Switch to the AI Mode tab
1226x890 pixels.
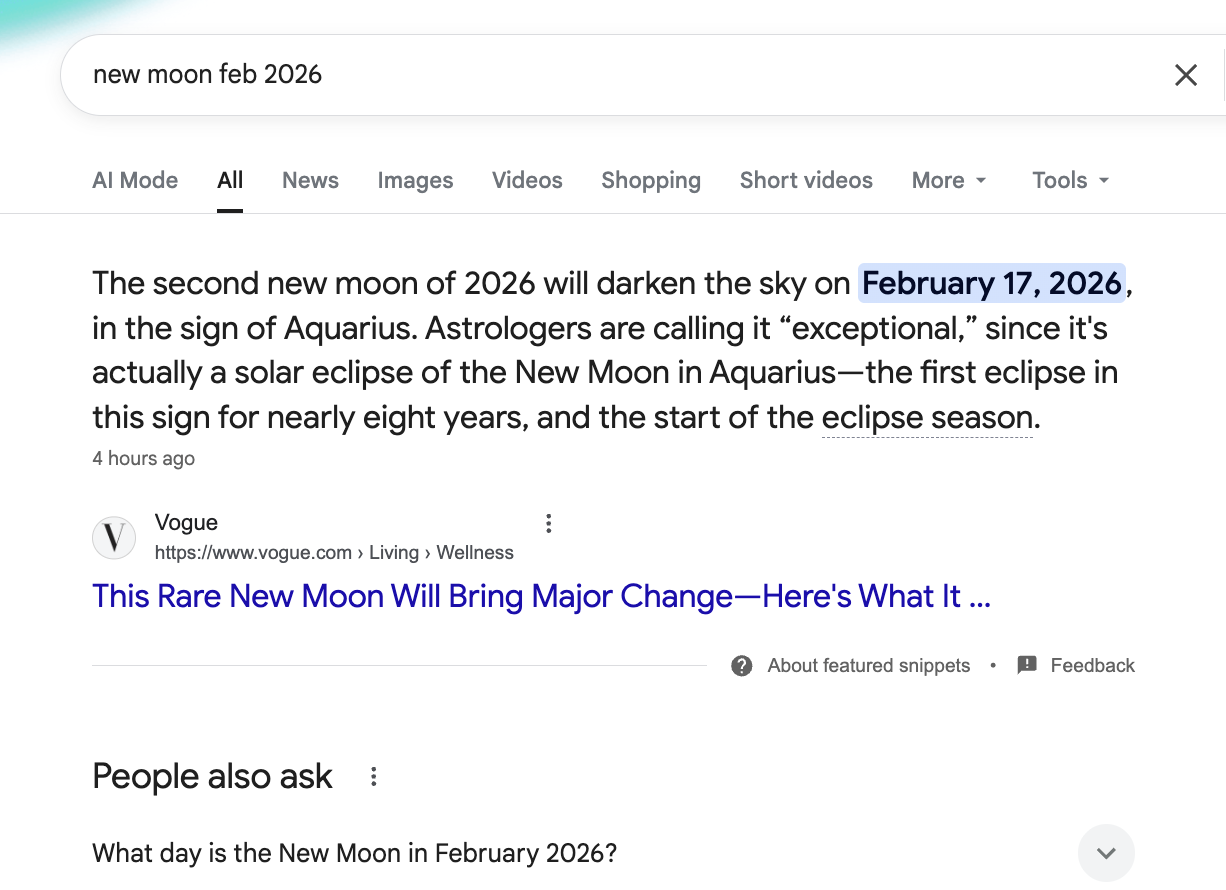135,181
